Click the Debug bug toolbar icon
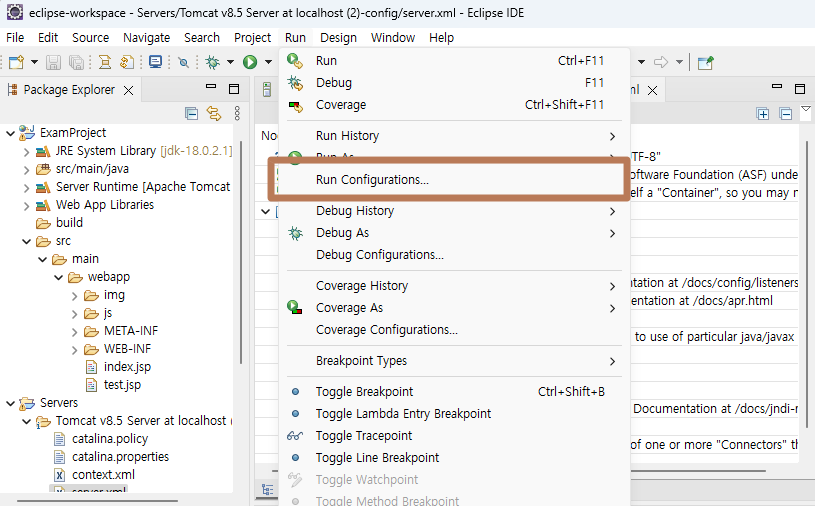Image resolution: width=815 pixels, height=506 pixels. tap(212, 62)
